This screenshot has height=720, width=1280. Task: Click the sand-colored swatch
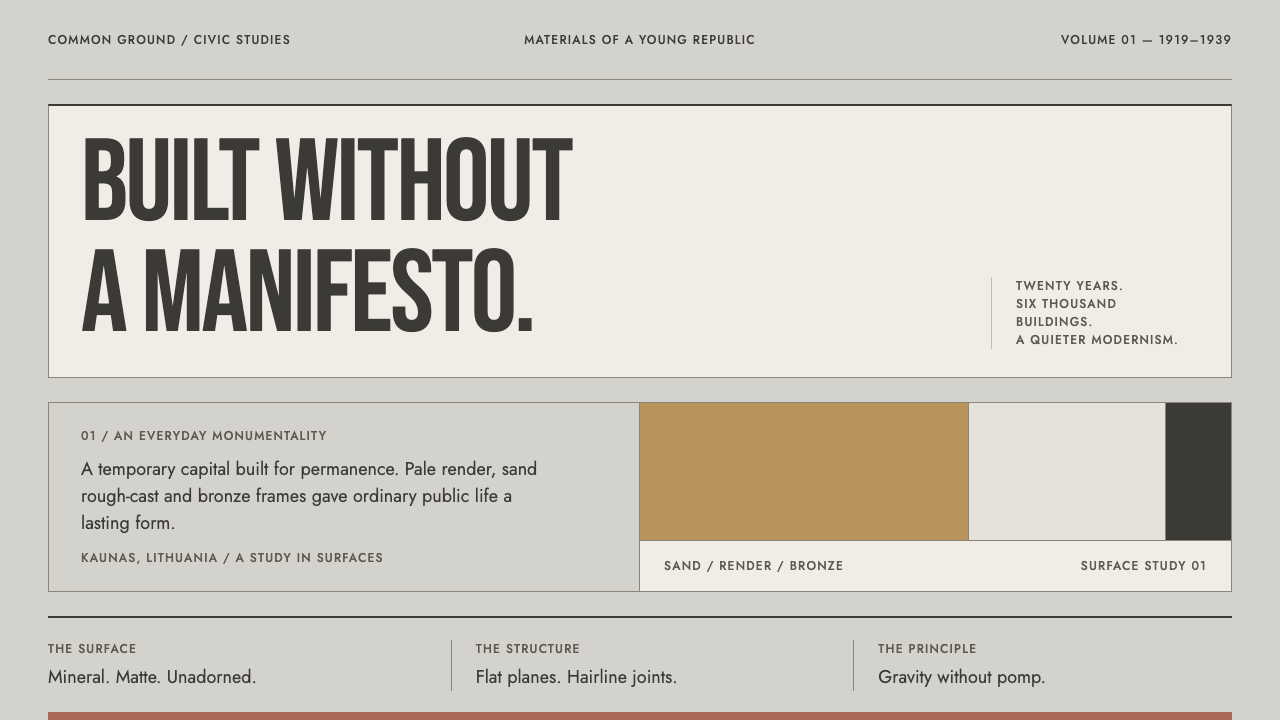pos(804,472)
